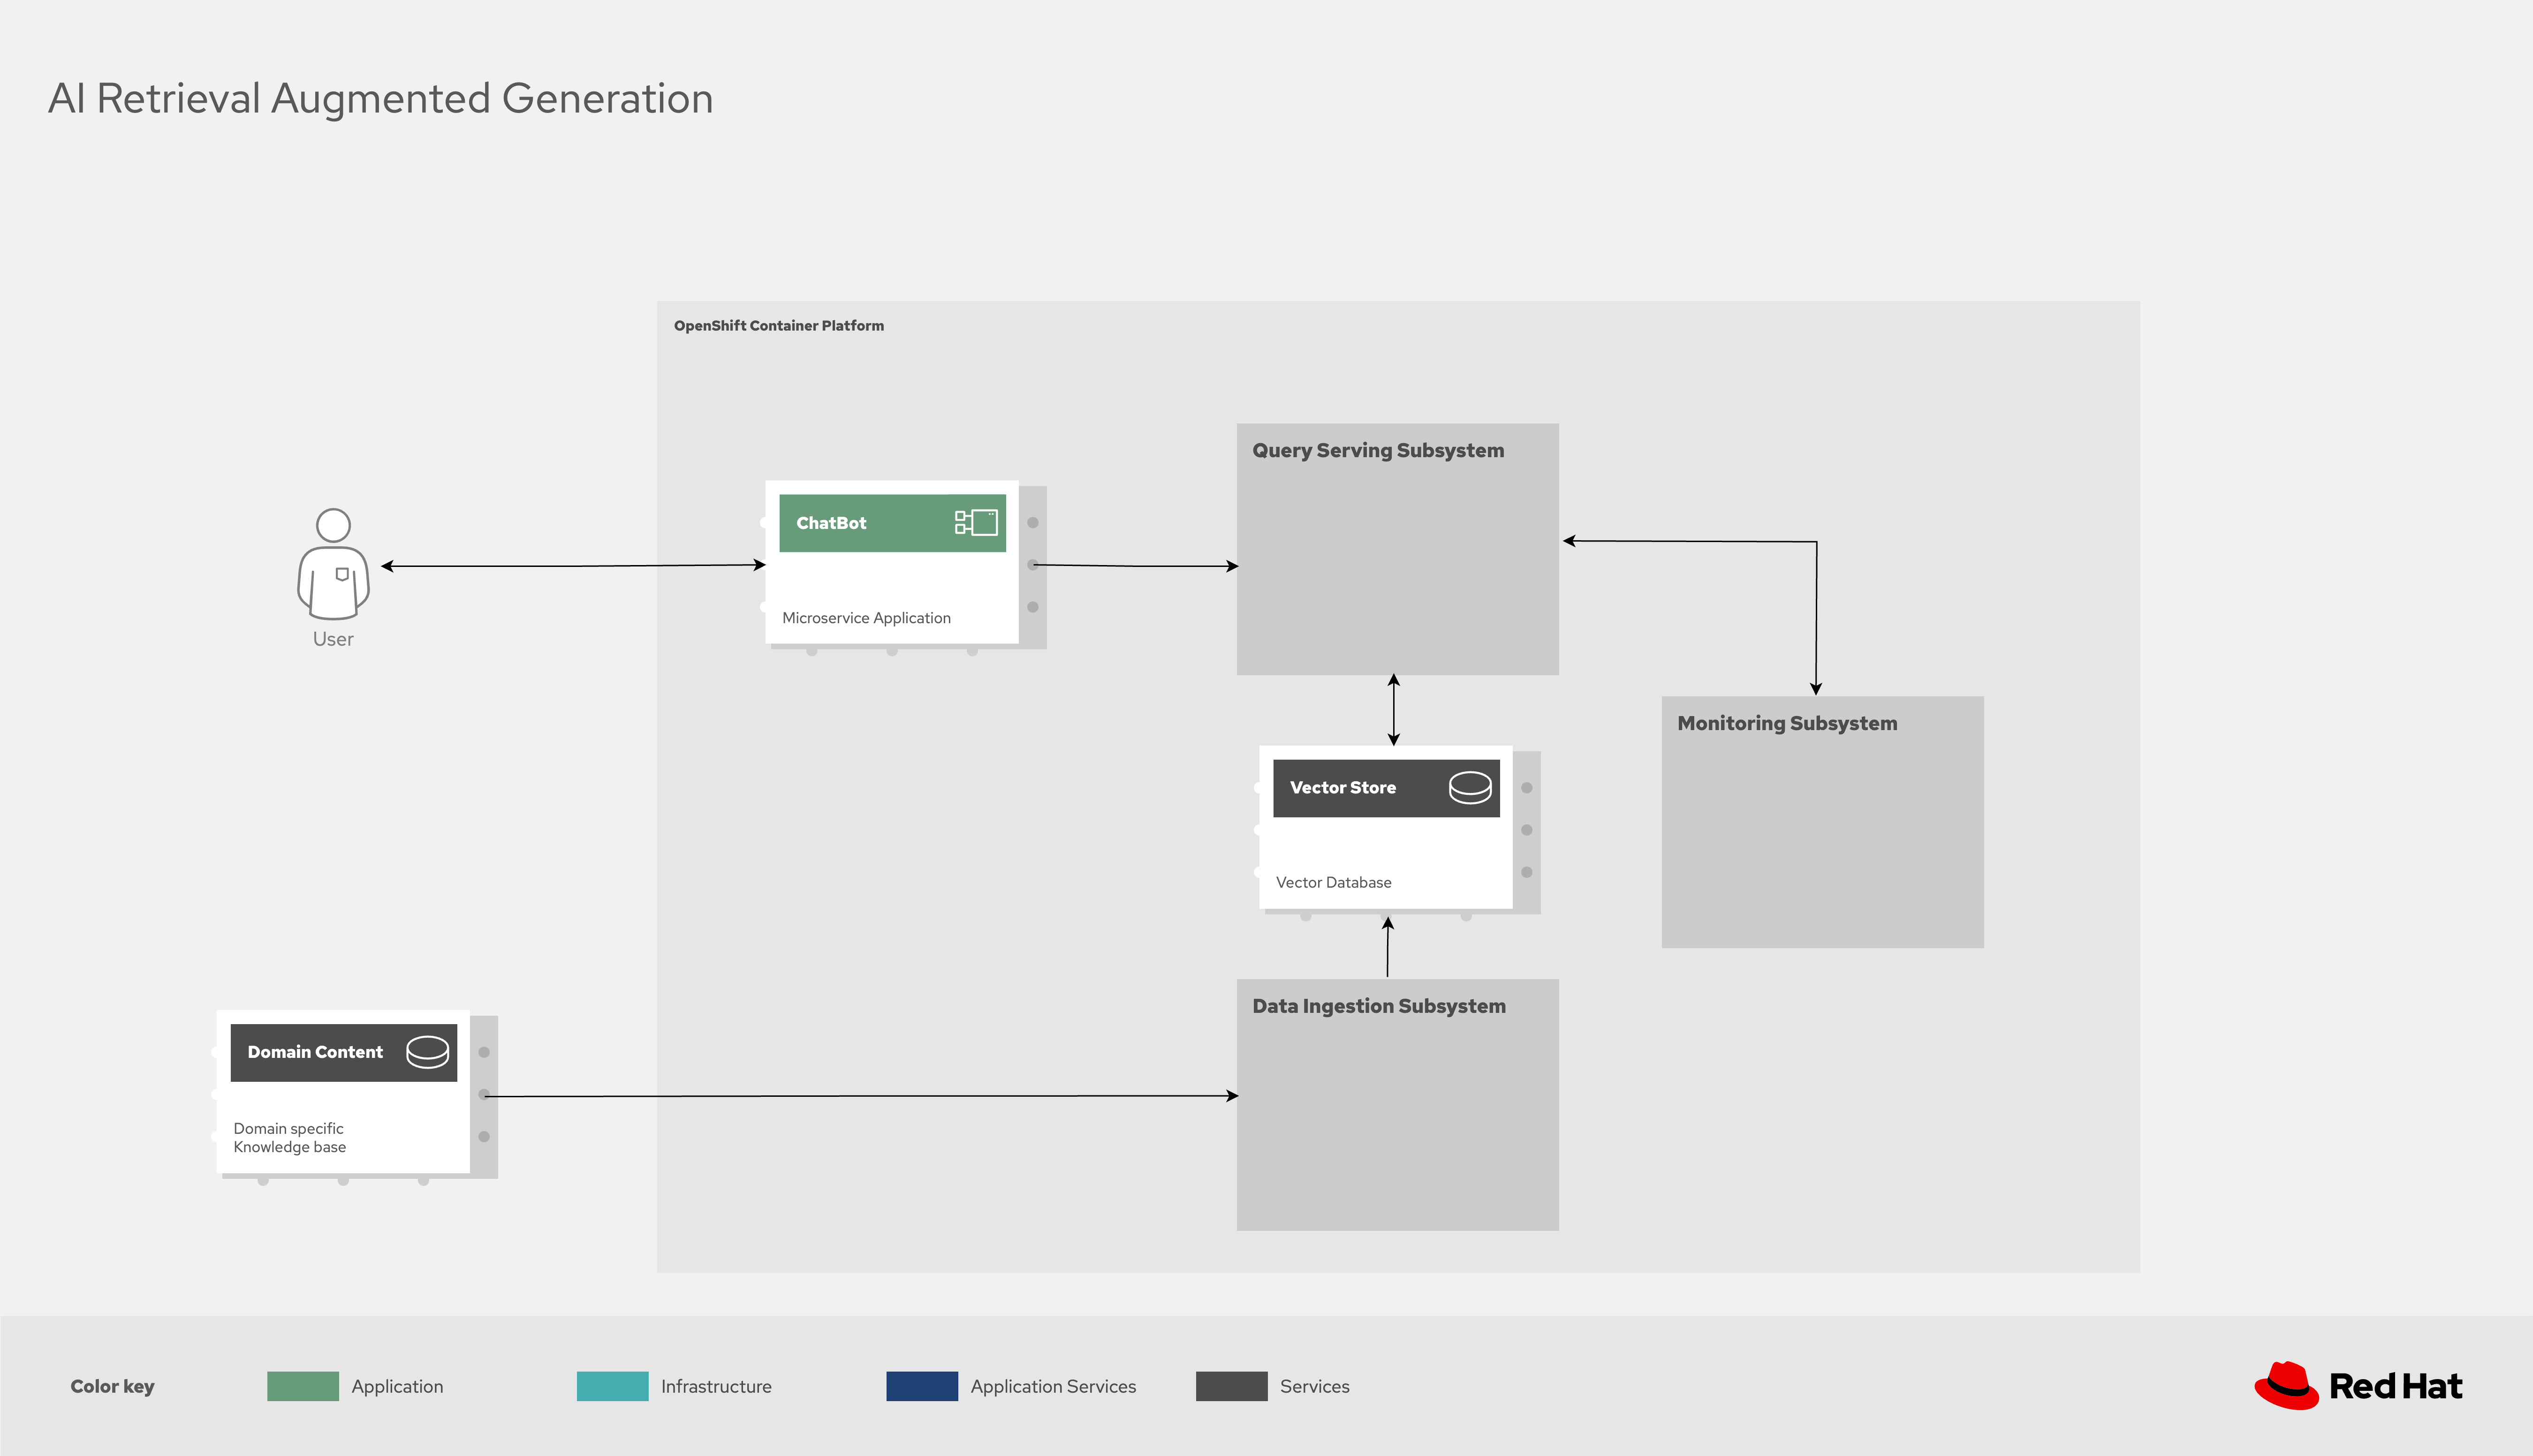Click the Vector Database caption text
Image resolution: width=2533 pixels, height=1456 pixels.
point(1333,882)
